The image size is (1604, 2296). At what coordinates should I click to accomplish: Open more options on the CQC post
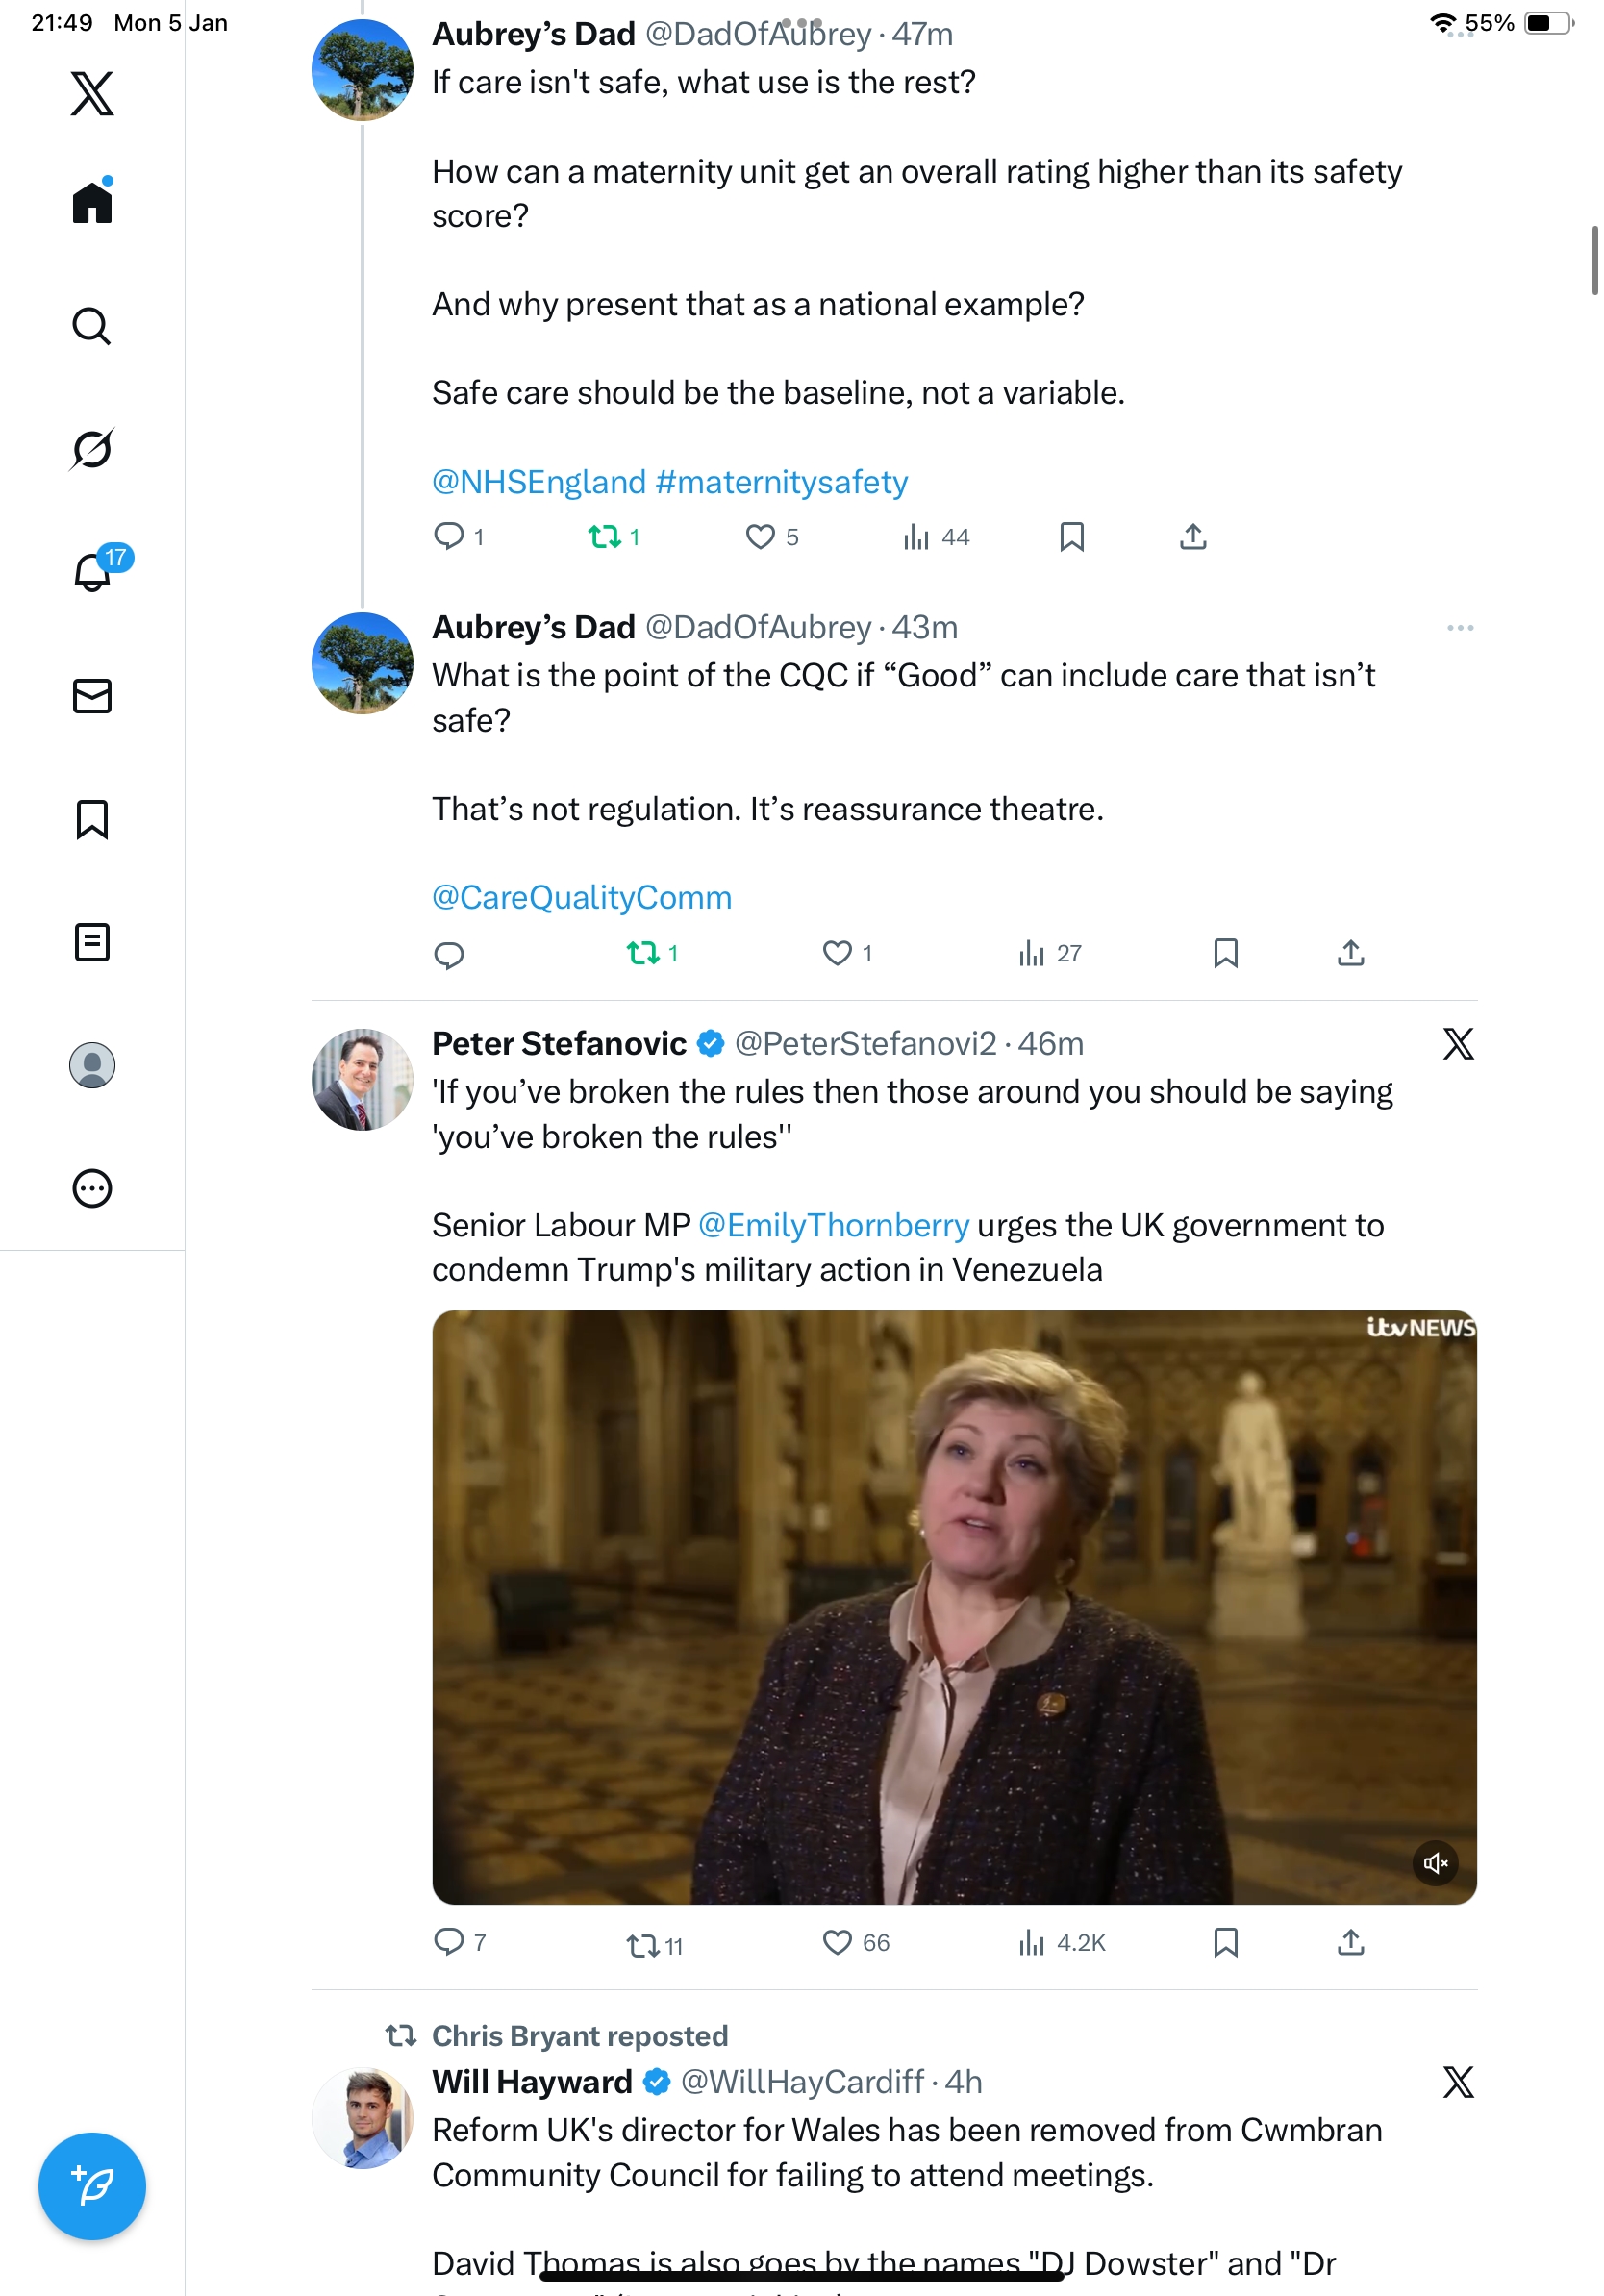(x=1459, y=628)
